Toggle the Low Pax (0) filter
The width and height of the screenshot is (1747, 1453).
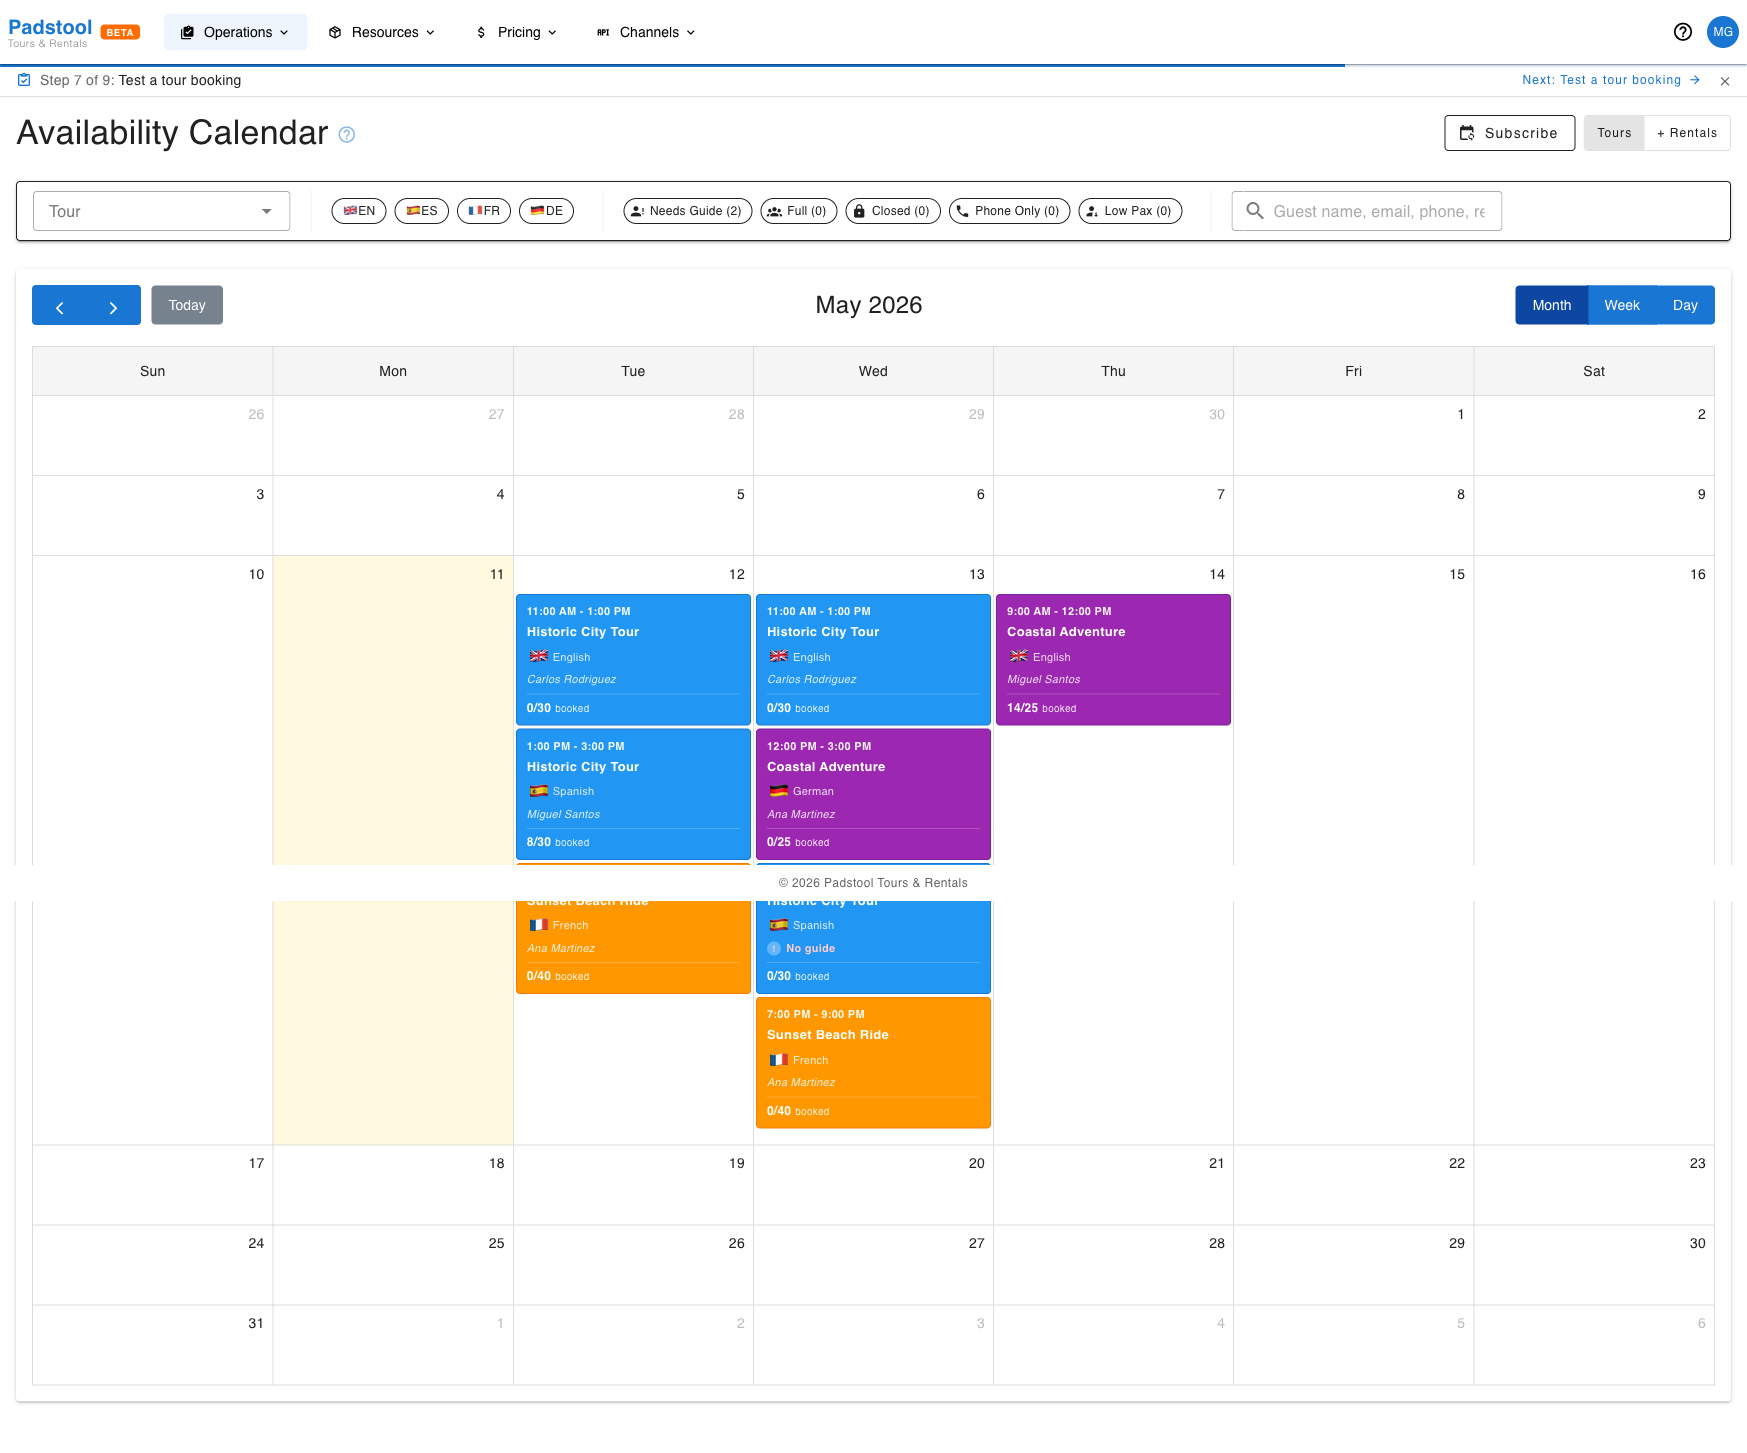(x=1130, y=211)
